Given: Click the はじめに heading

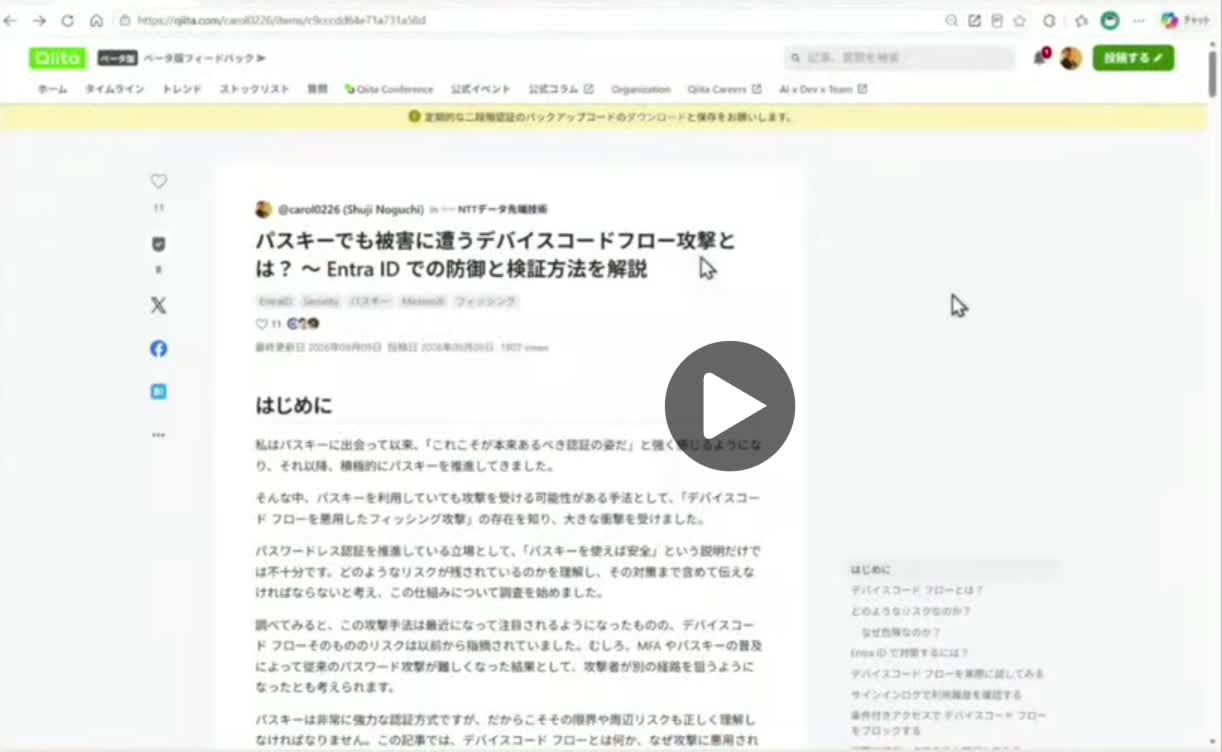Looking at the screenshot, I should click(x=294, y=405).
